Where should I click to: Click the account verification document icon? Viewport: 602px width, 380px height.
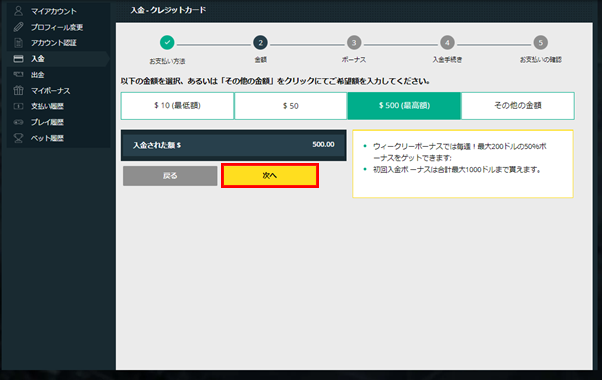[18, 43]
